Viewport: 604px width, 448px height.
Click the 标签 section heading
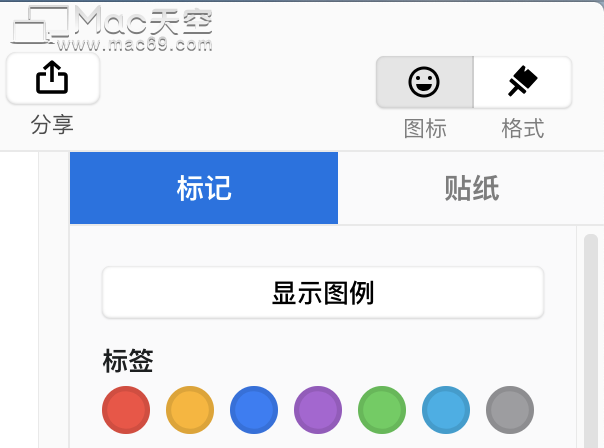coord(128,361)
